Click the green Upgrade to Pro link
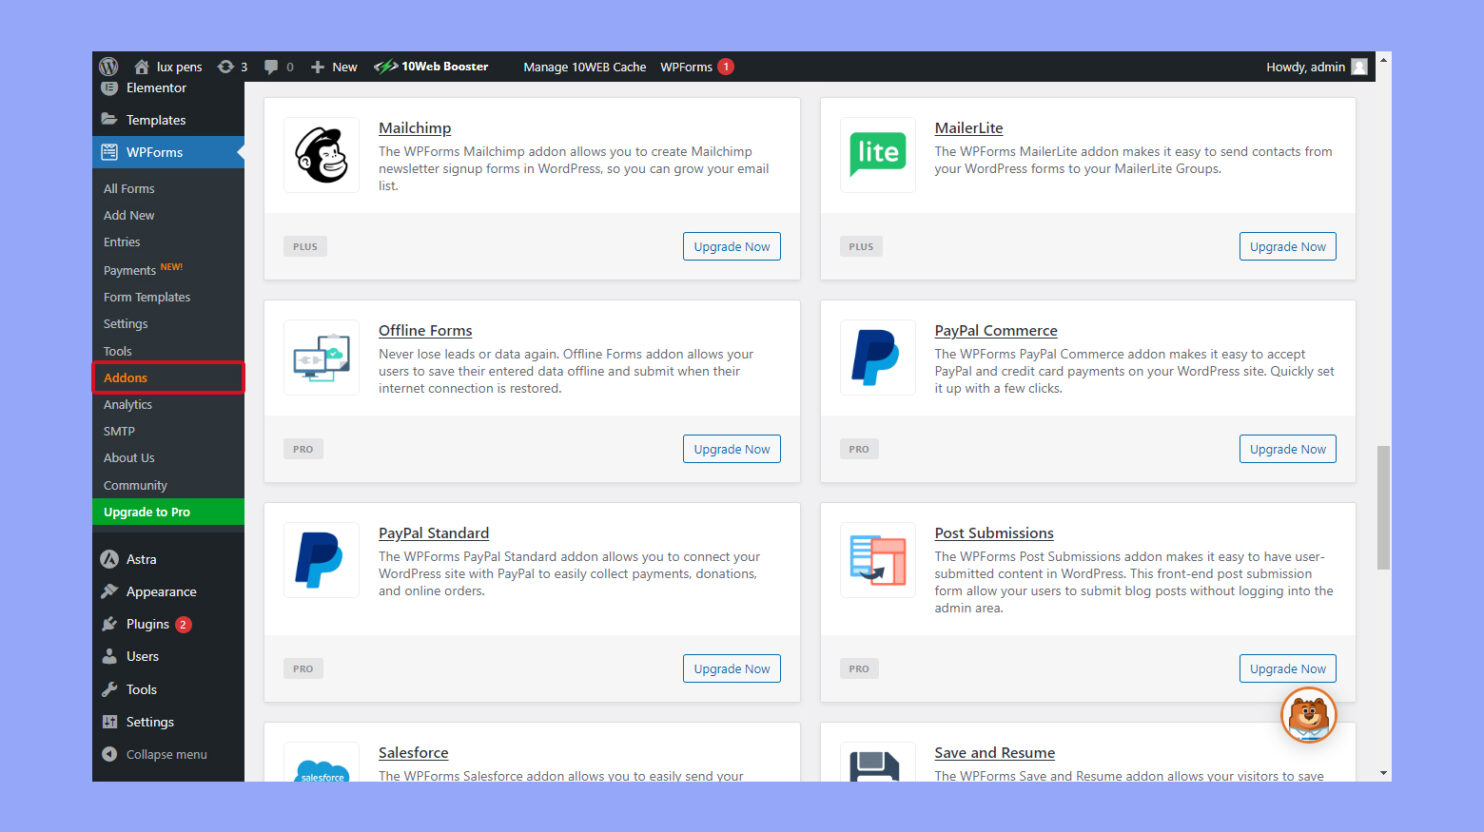The width and height of the screenshot is (1484, 832). pos(147,512)
